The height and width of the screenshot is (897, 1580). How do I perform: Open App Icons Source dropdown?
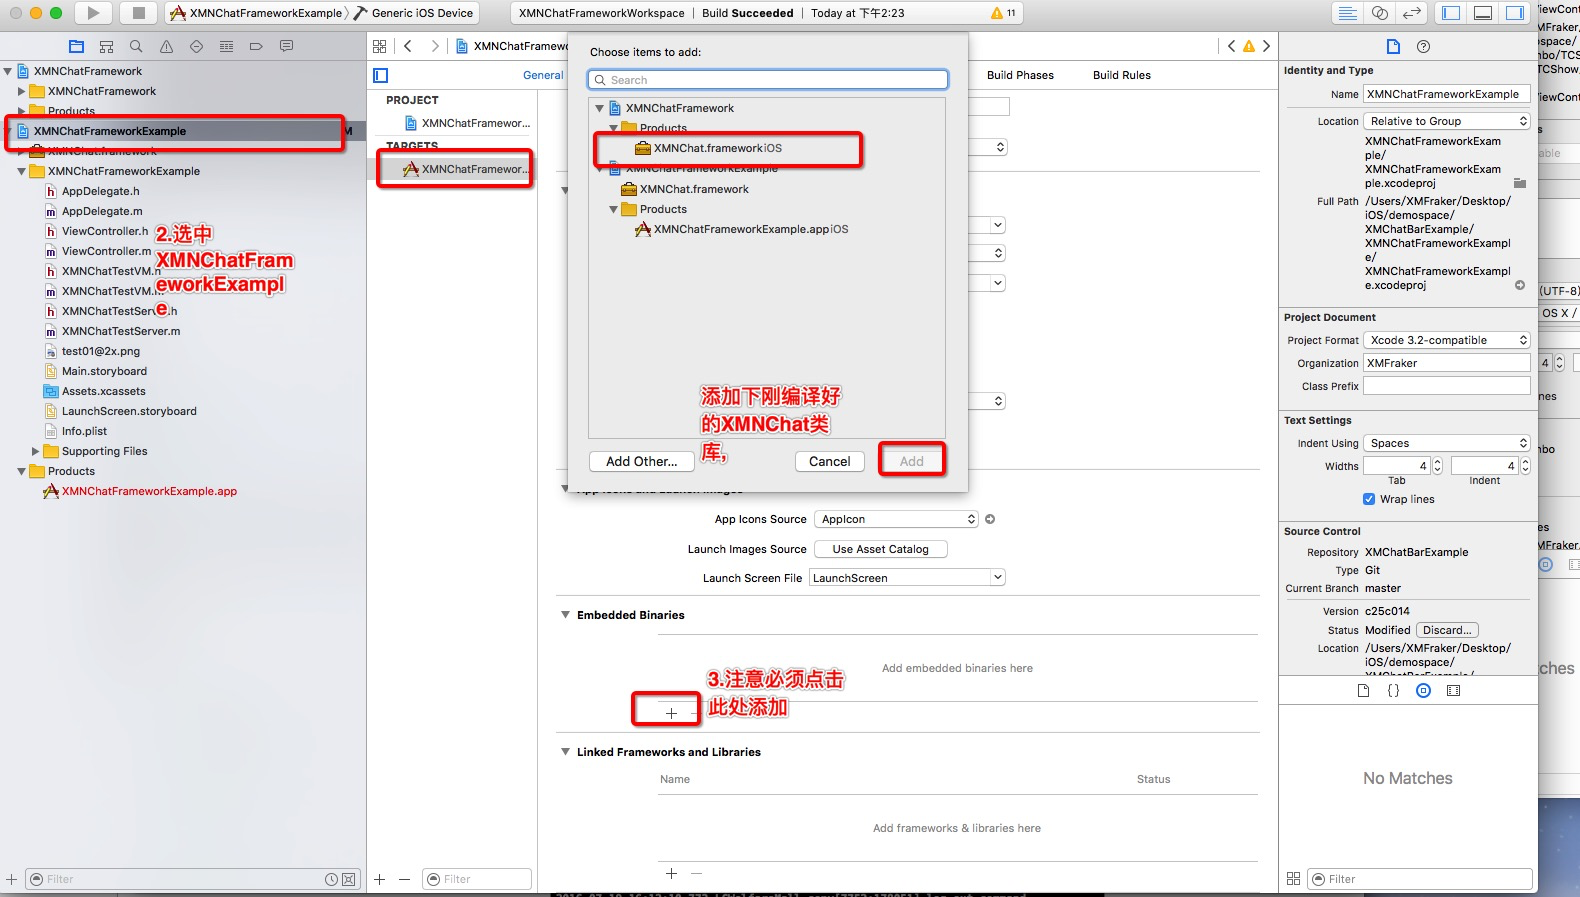tap(896, 519)
